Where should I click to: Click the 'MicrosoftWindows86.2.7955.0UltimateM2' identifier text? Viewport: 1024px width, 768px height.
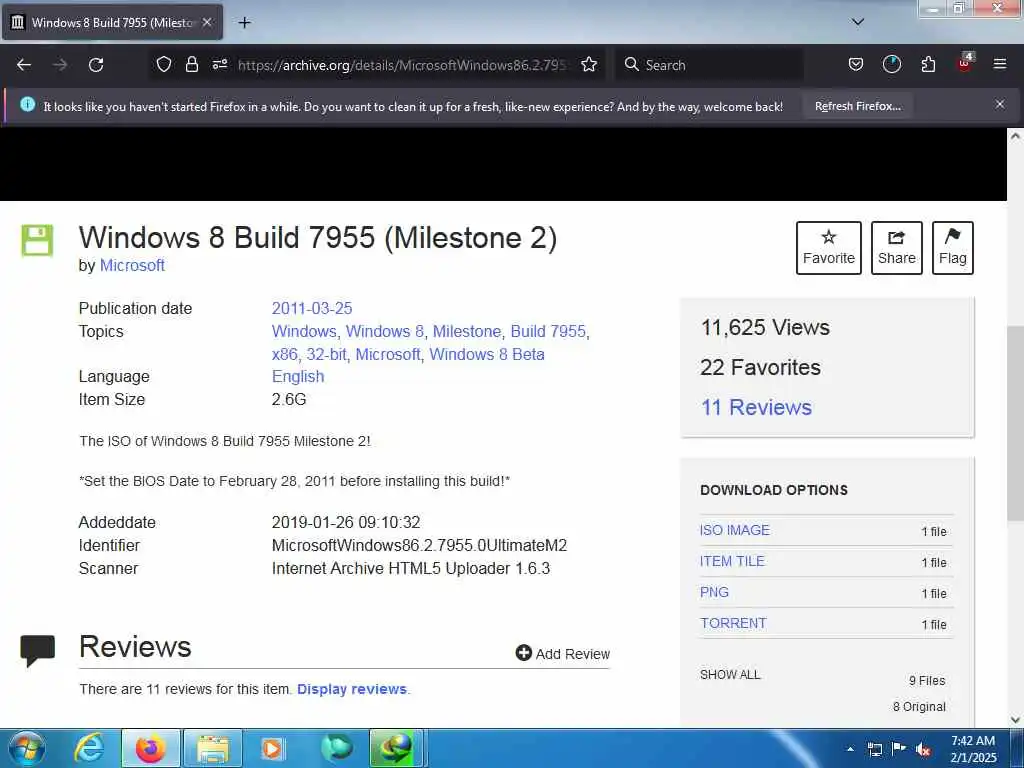pos(419,545)
